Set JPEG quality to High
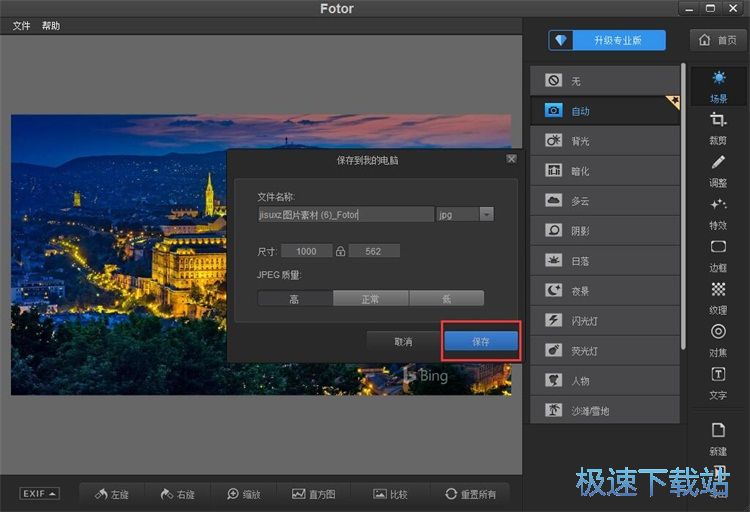This screenshot has width=750, height=512. point(295,298)
